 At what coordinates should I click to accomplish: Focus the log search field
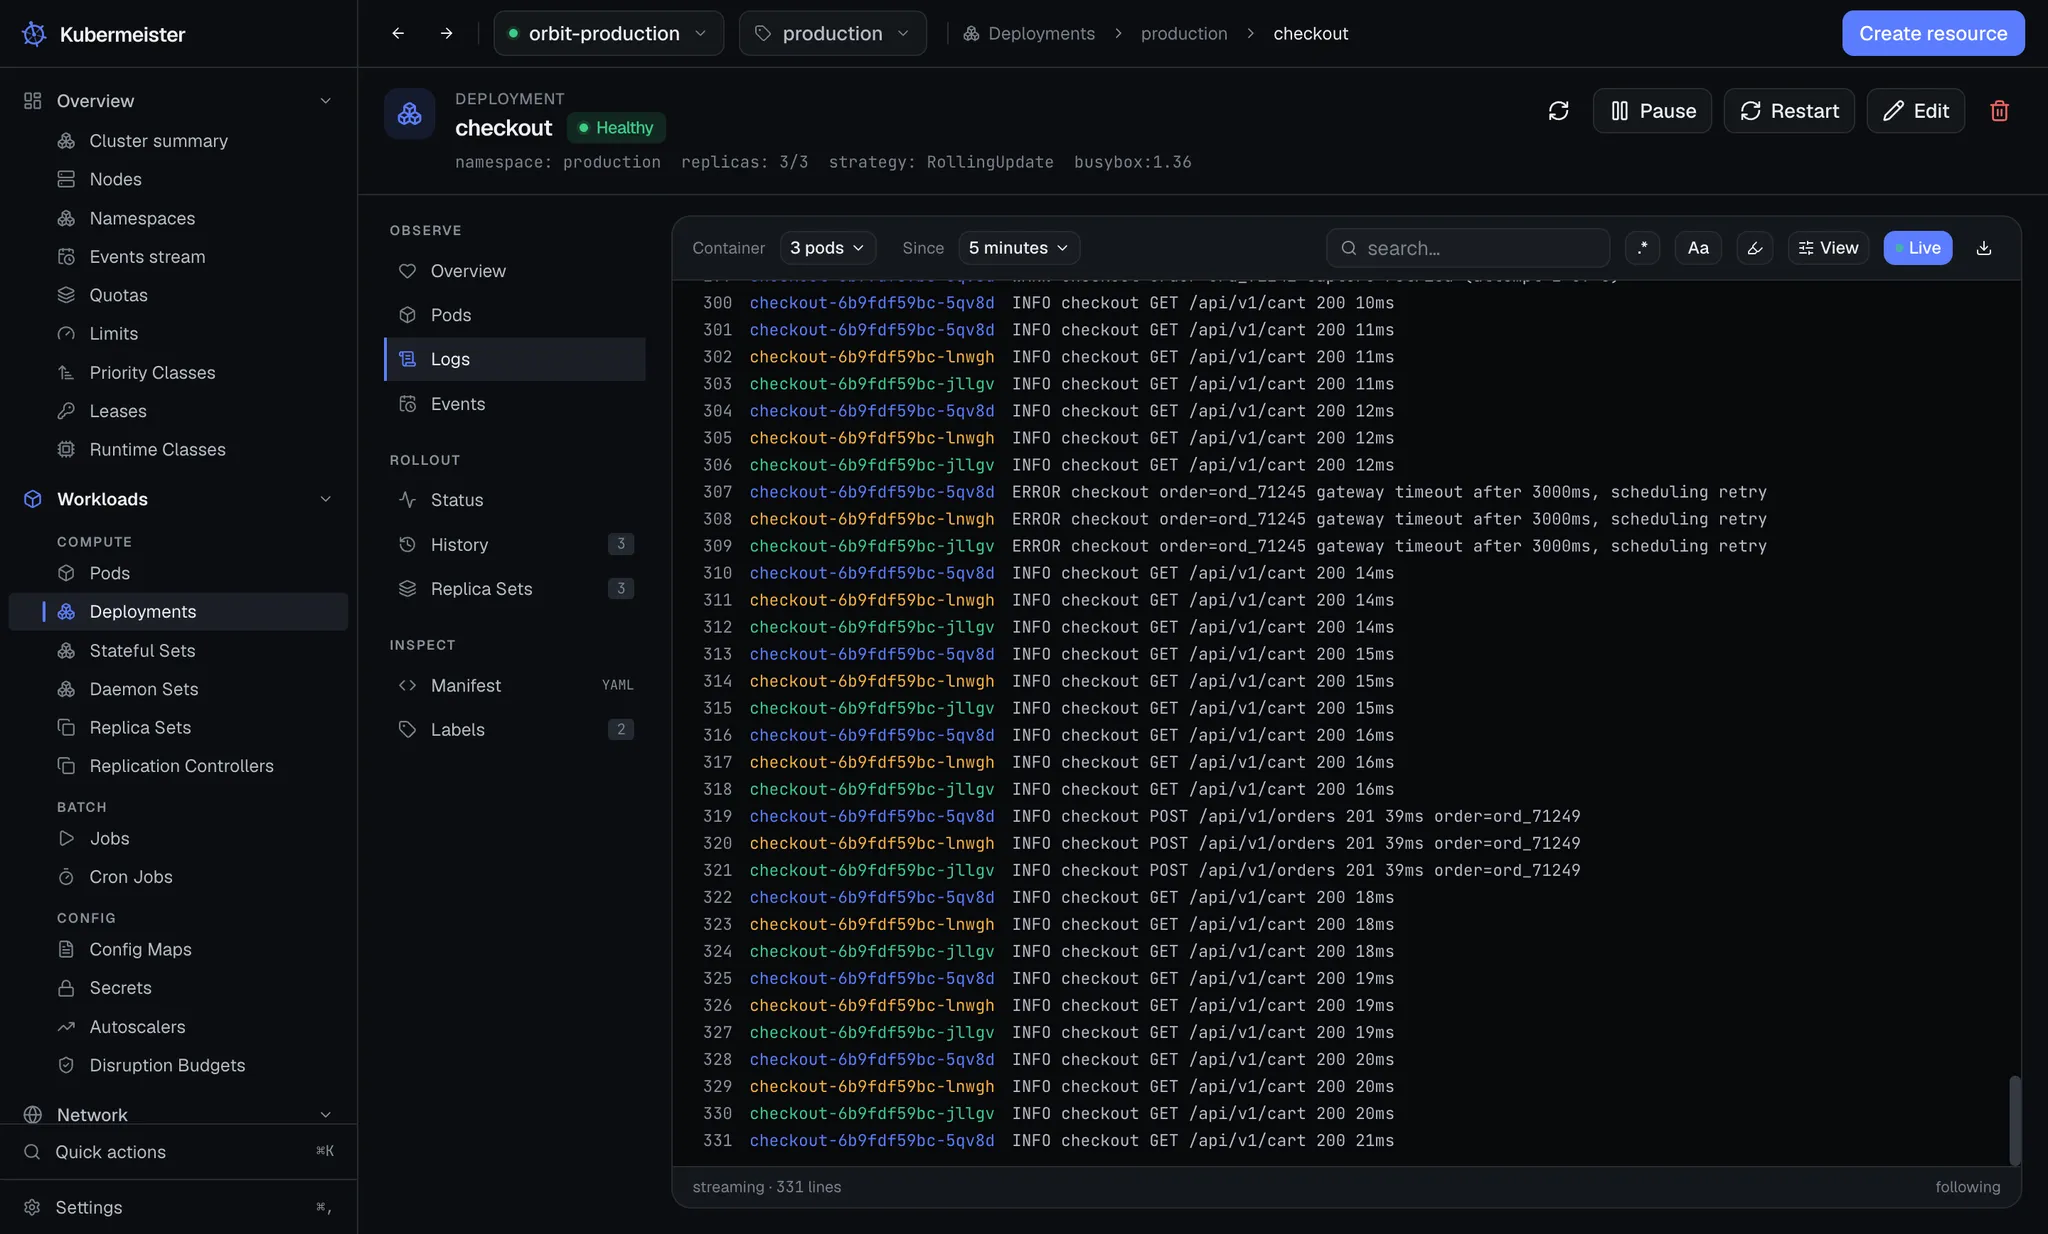[x=1468, y=248]
